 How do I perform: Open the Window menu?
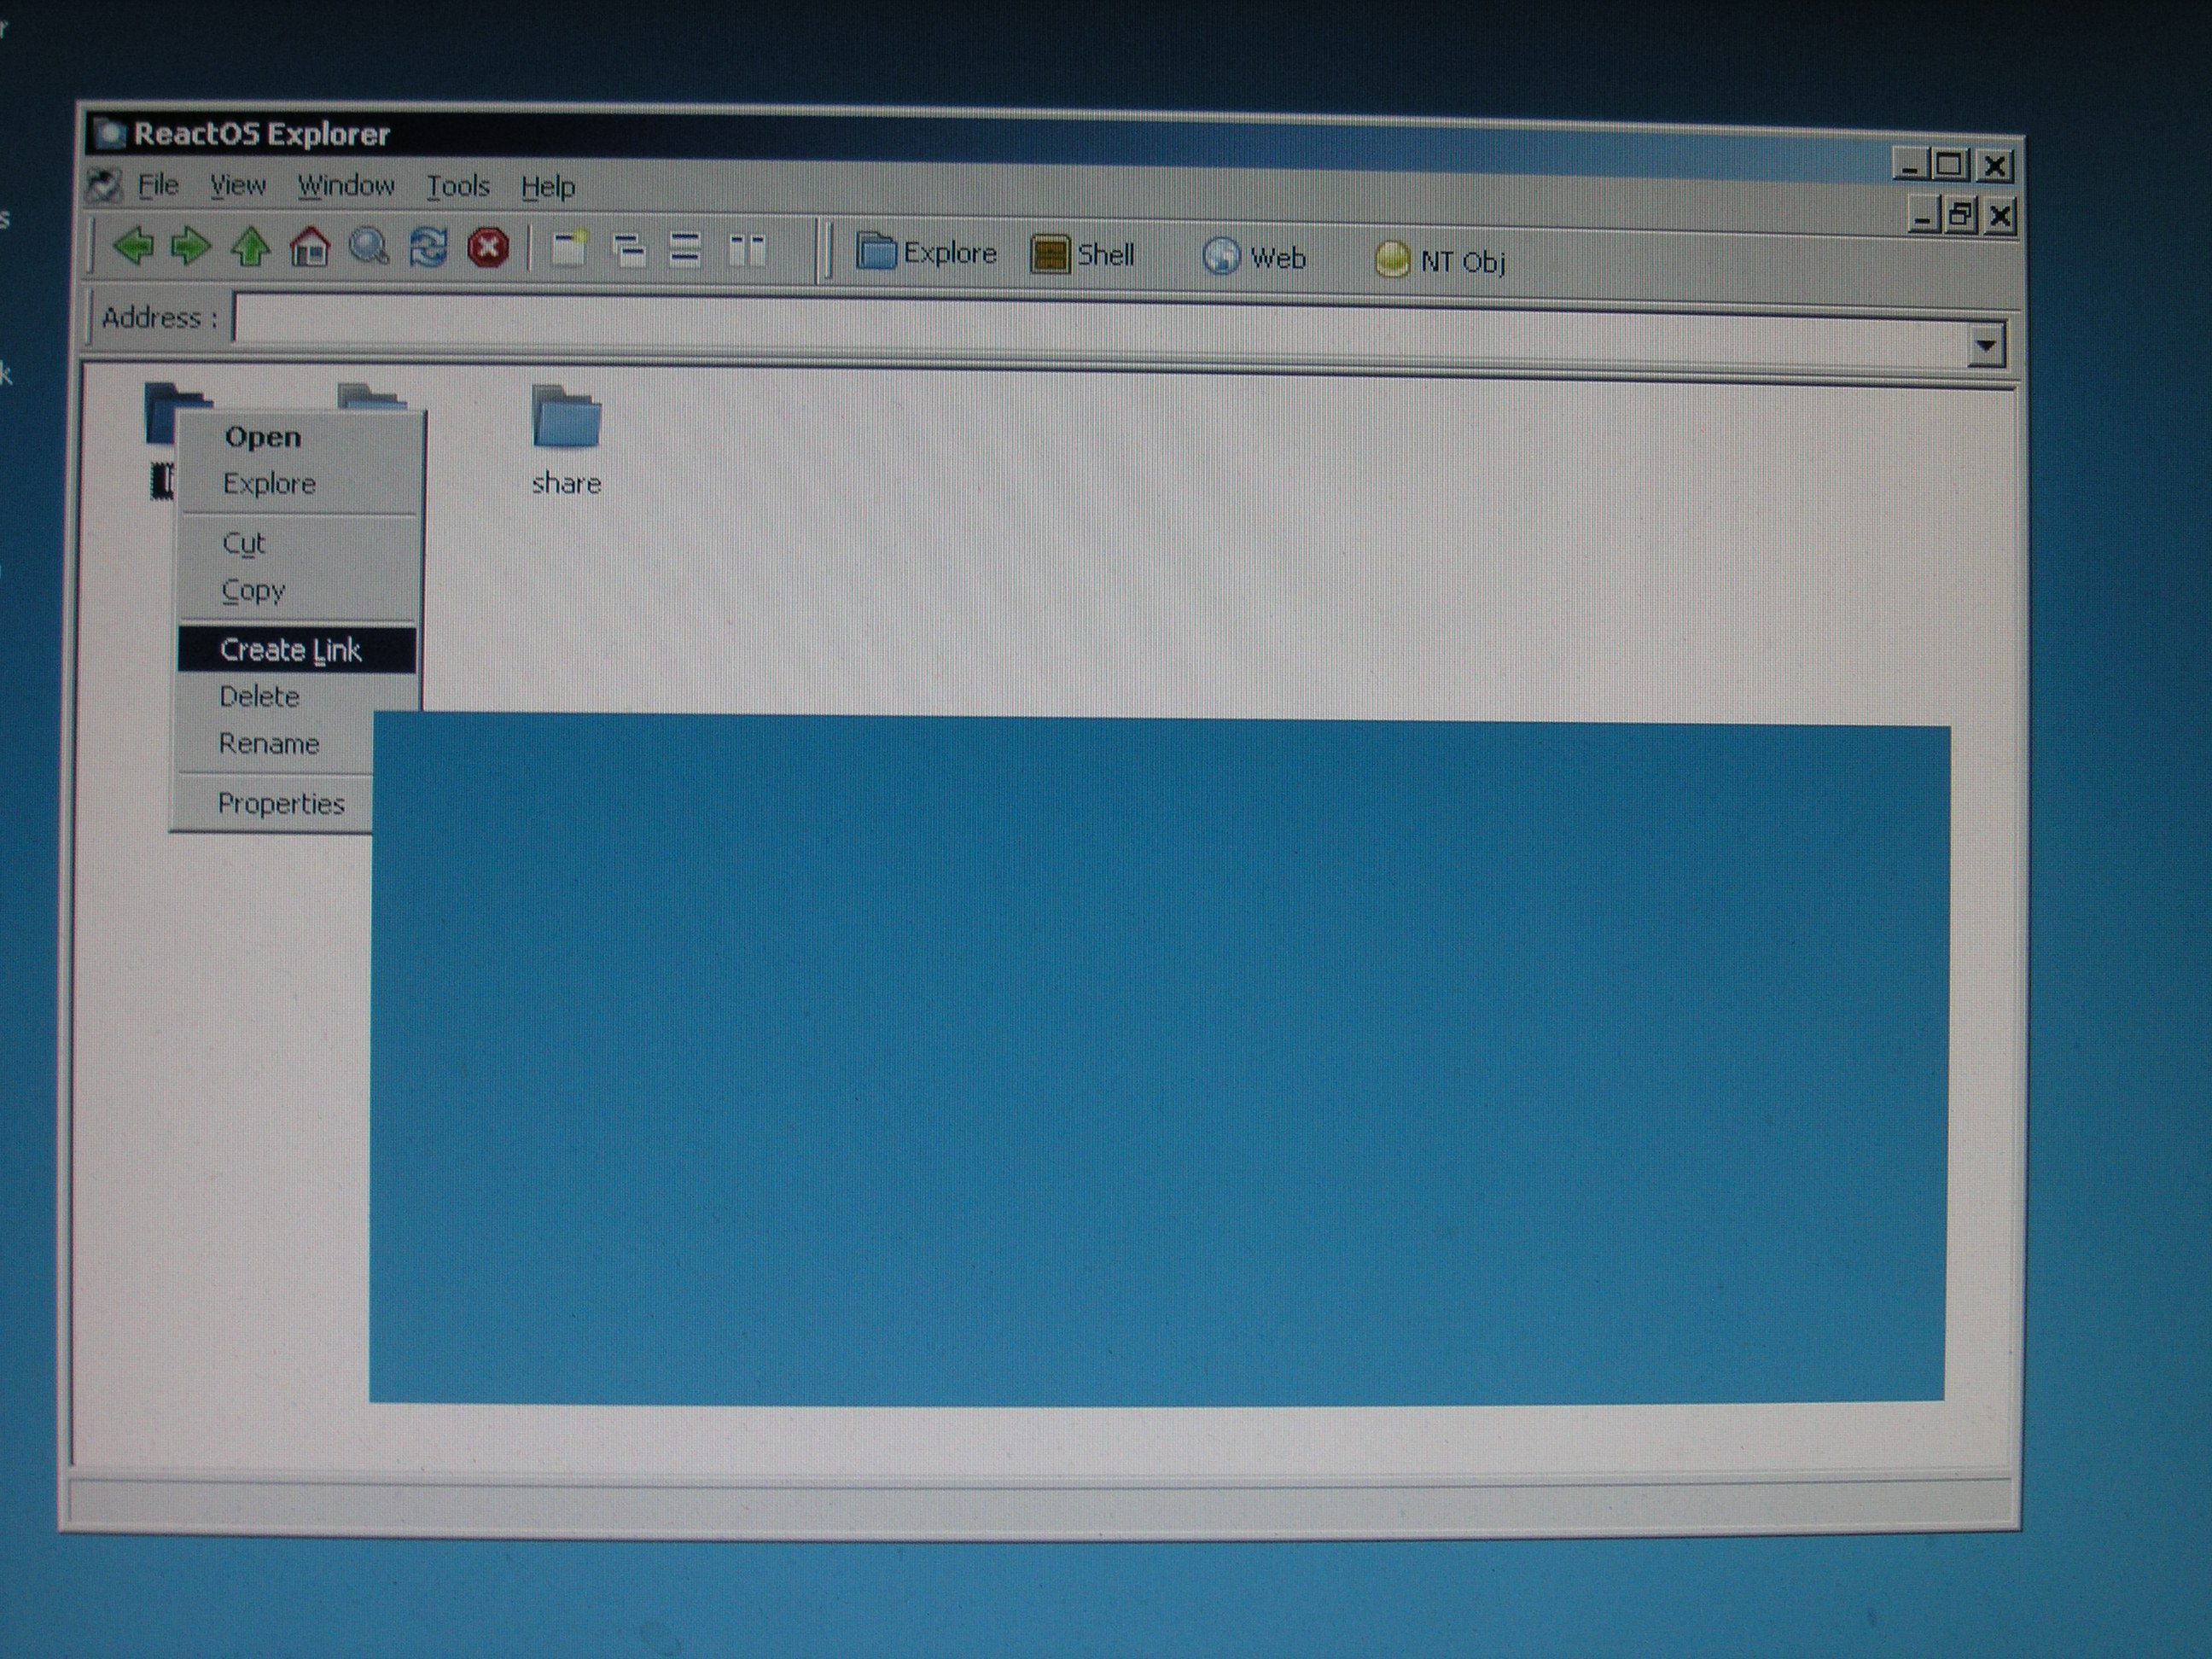[x=346, y=186]
